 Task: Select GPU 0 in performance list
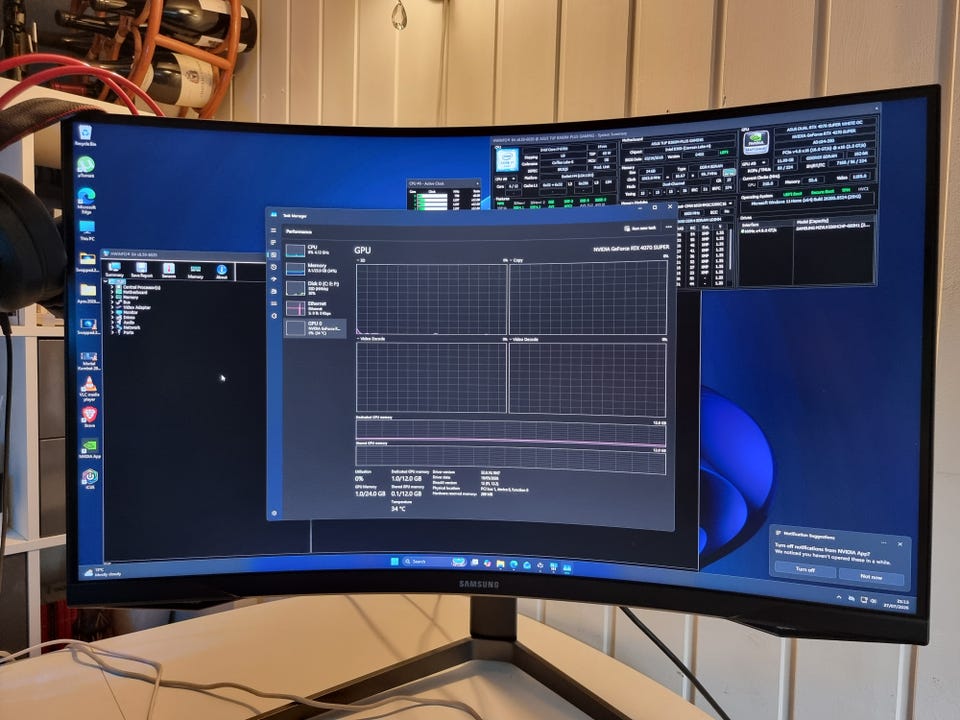pyautogui.click(x=315, y=328)
